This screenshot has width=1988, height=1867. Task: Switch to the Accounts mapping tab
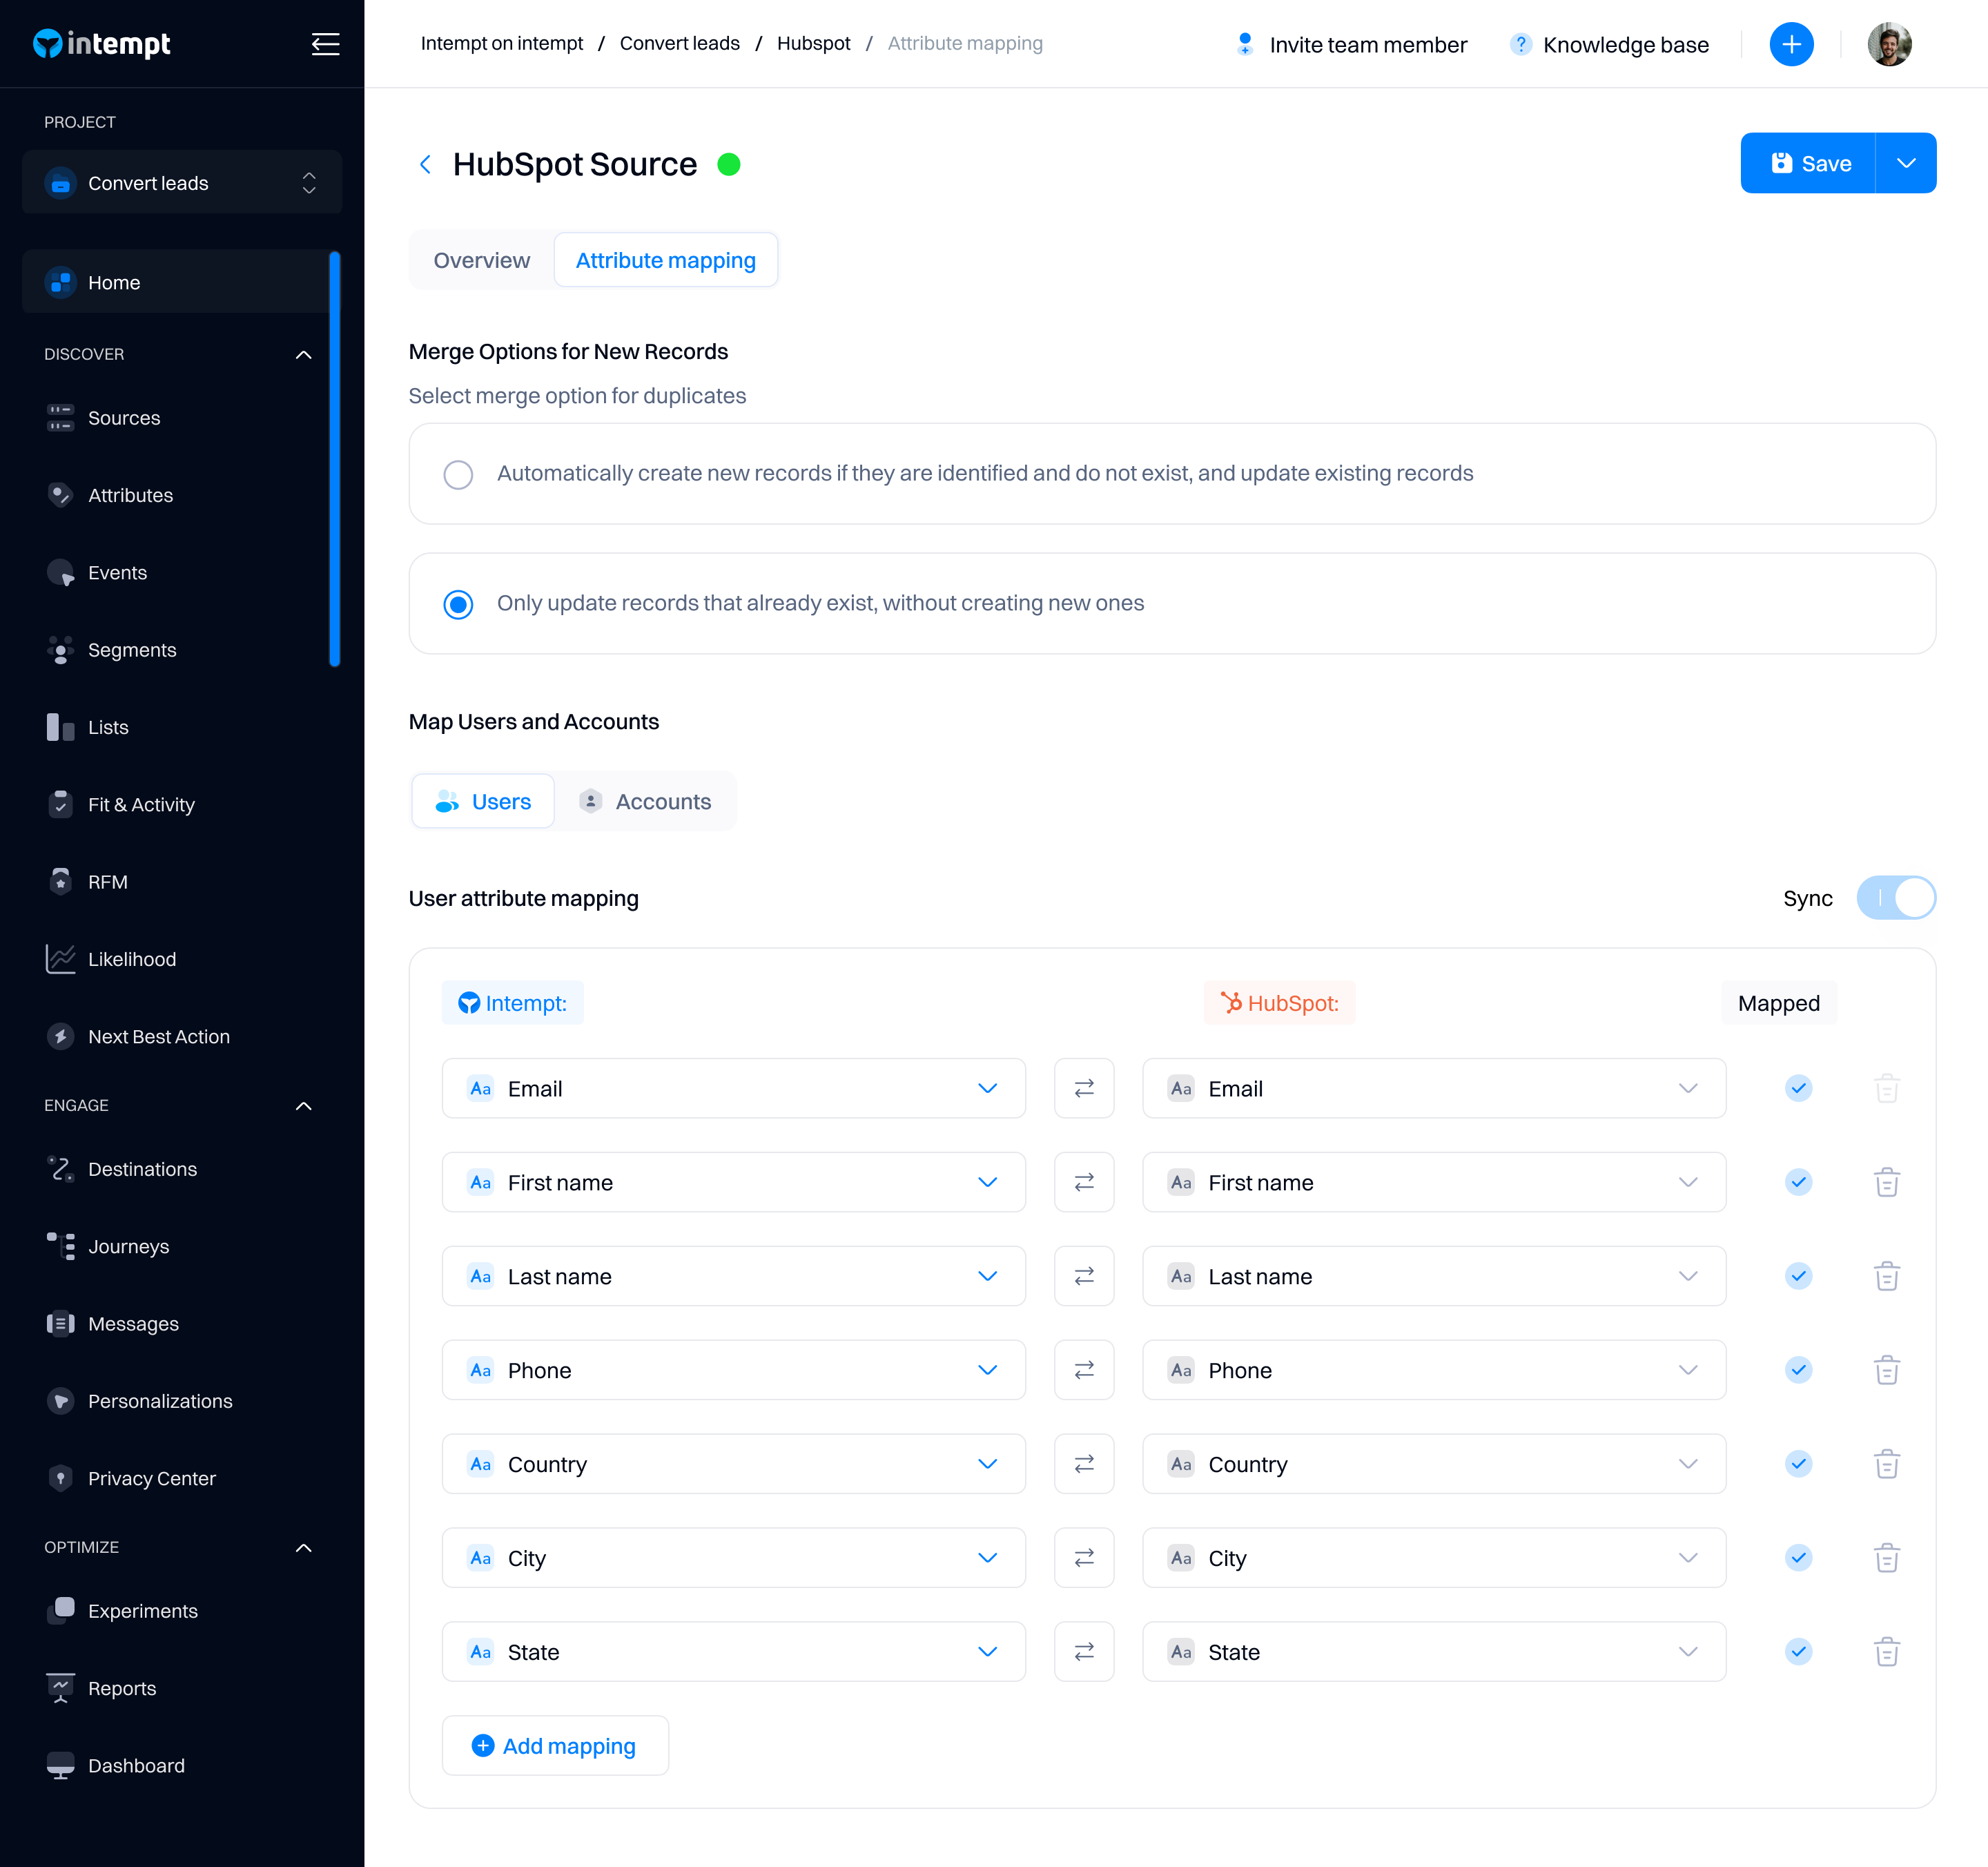point(645,802)
